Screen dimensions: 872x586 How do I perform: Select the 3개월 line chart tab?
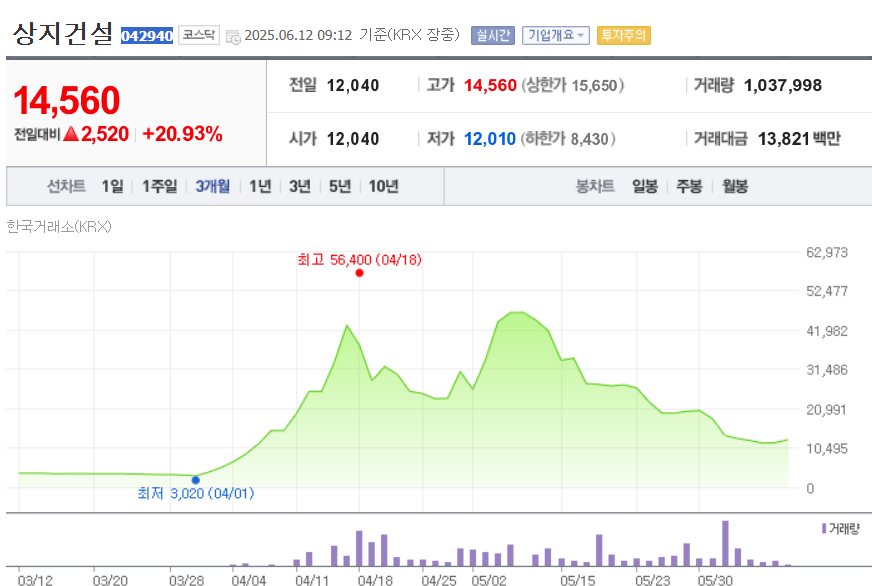[212, 186]
